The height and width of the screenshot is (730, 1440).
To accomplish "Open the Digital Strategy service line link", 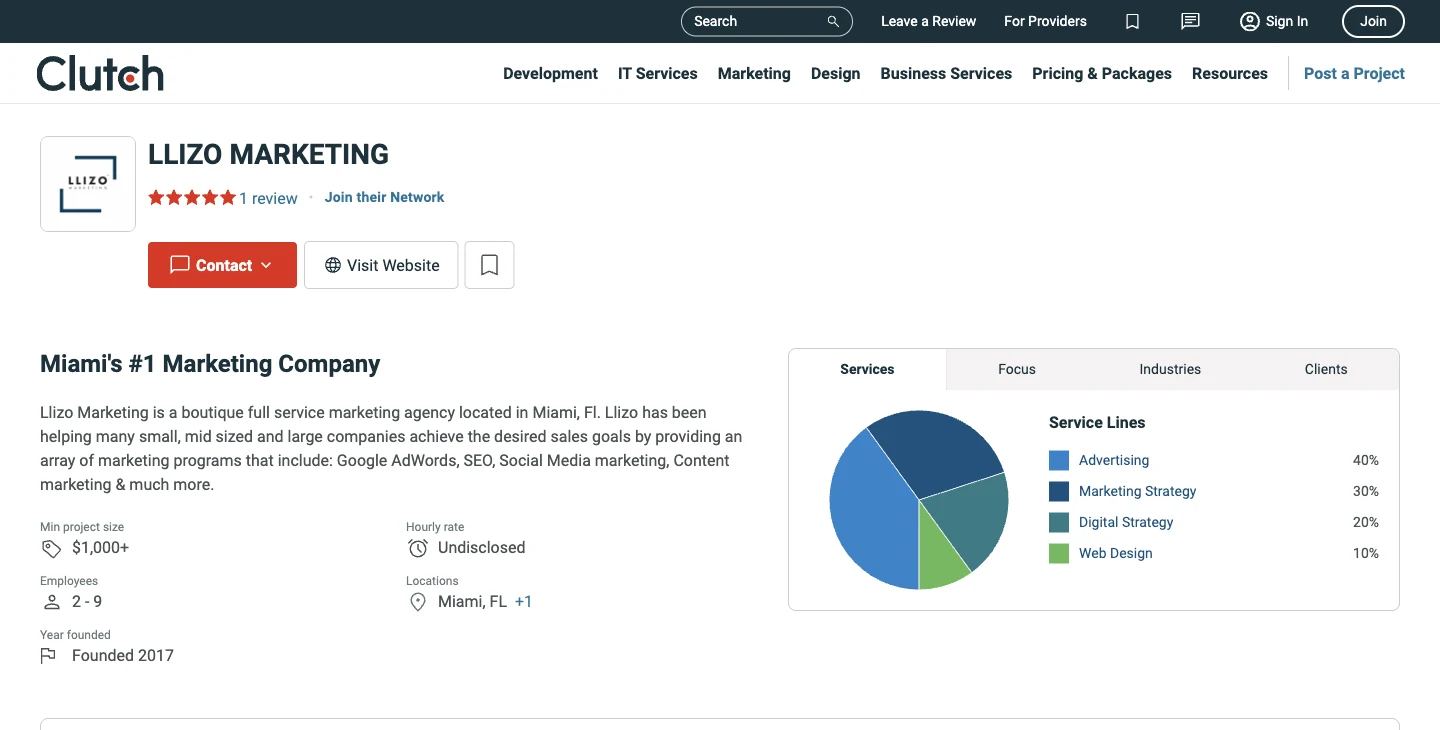I will 1126,522.
